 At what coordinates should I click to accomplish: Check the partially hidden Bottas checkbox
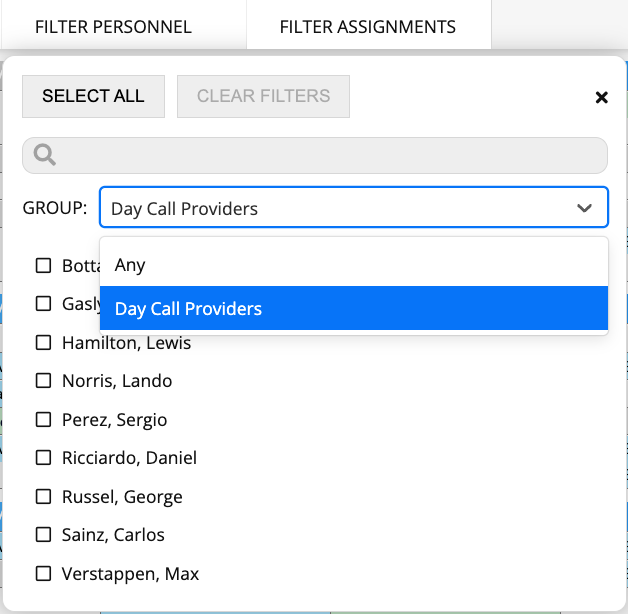click(43, 265)
